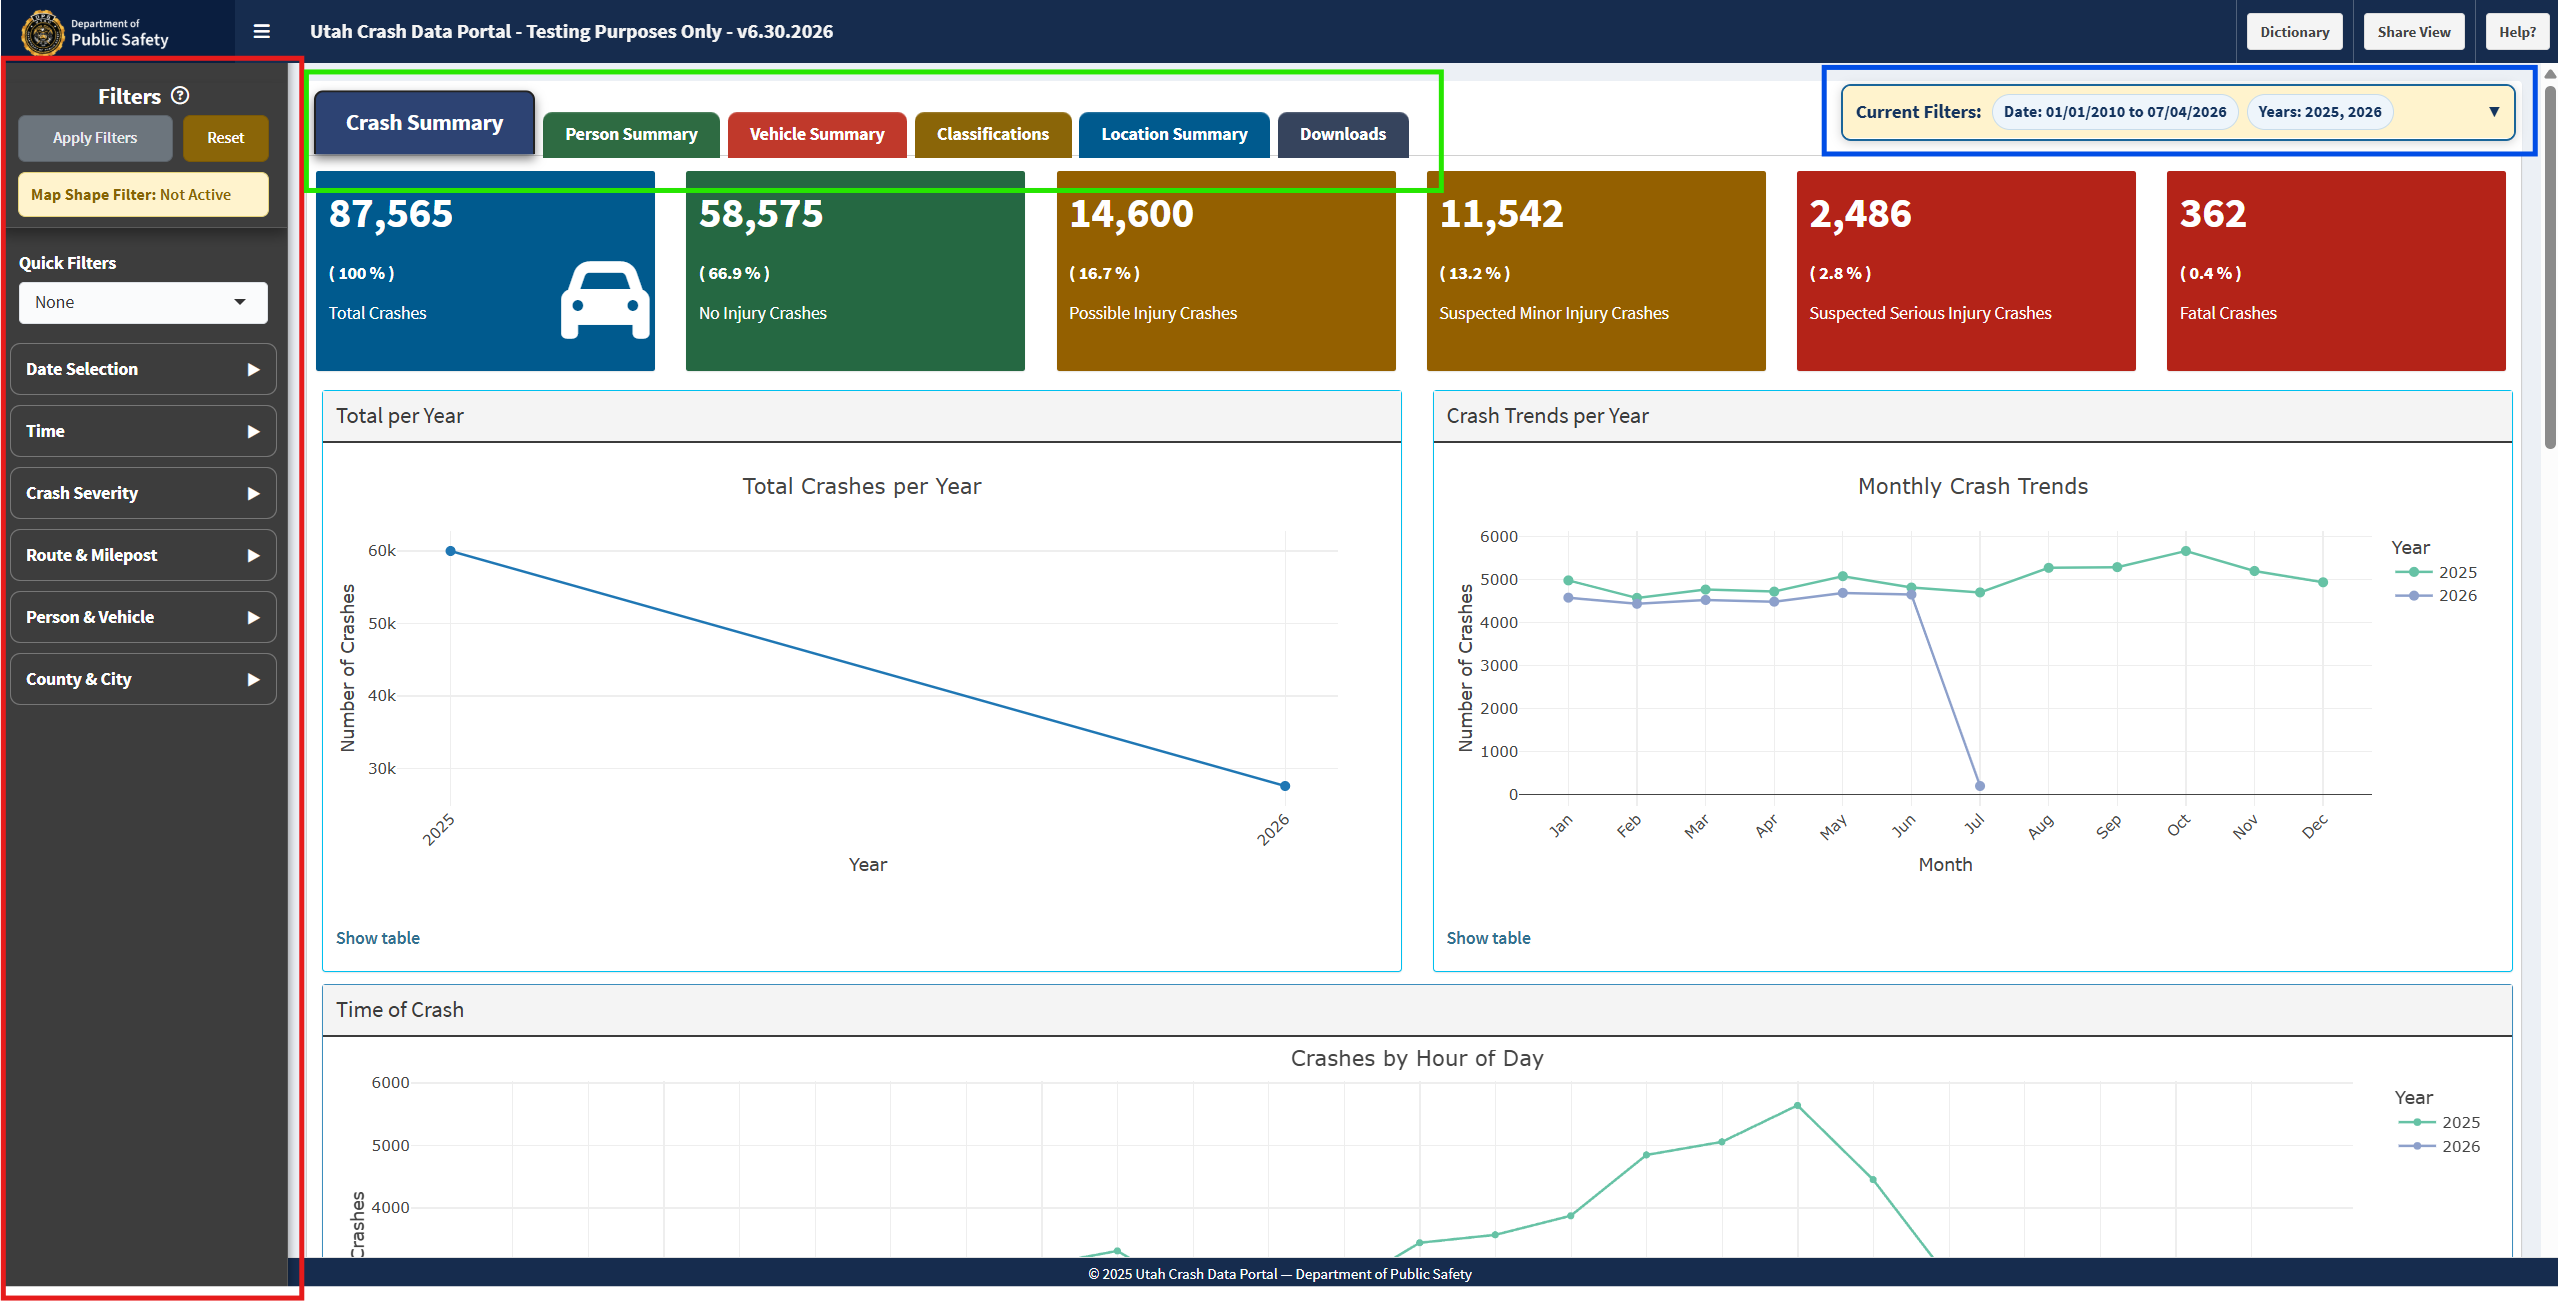Screen dimensions: 2558x1301
Task: Open the Dictionary button
Action: tap(2294, 32)
